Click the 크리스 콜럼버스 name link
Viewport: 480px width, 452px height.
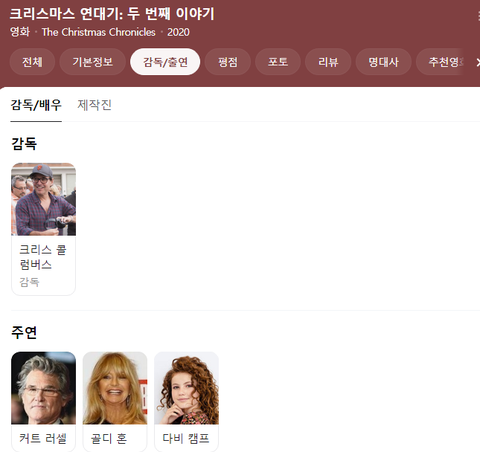coord(43,257)
